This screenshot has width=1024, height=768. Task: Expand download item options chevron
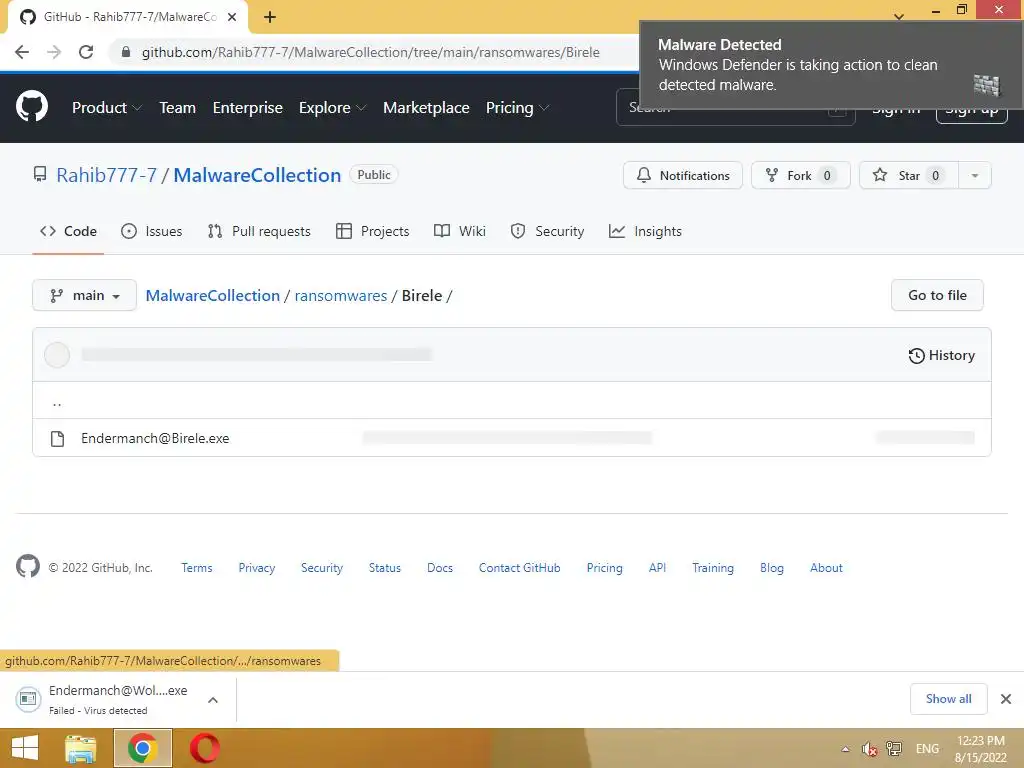coord(213,699)
